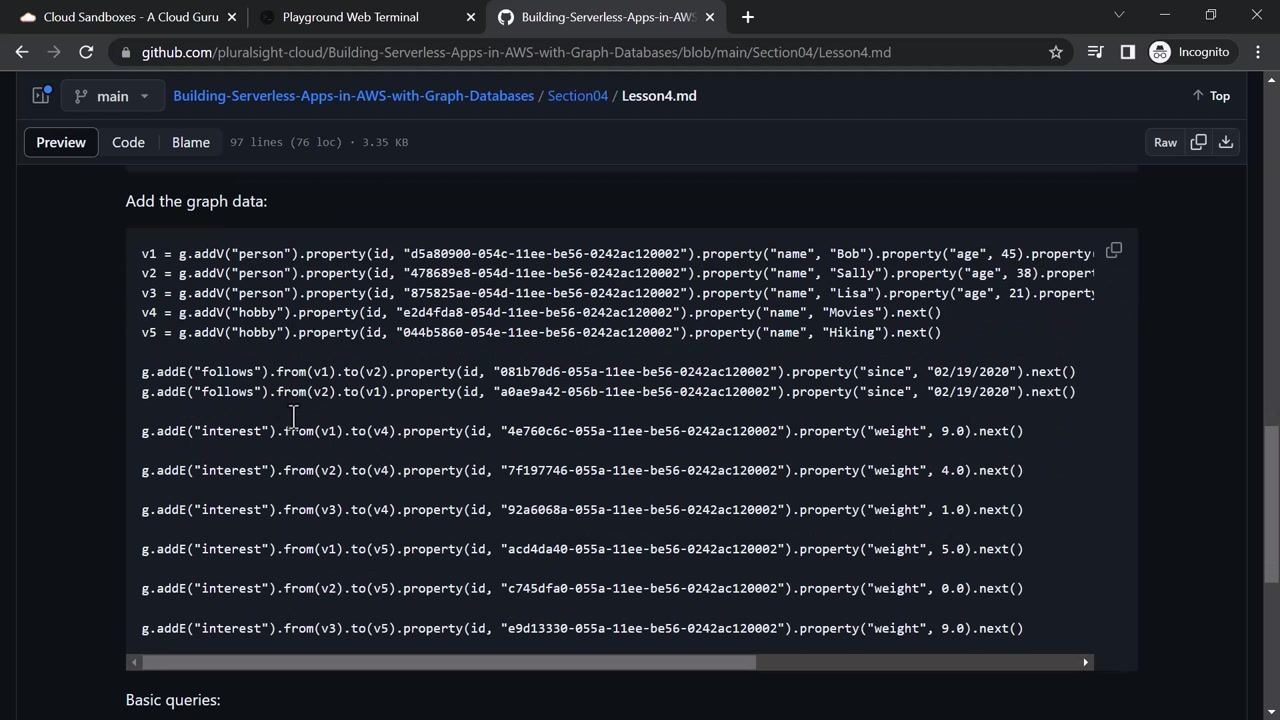Switch to Playground Web Terminal tab

pos(350,17)
